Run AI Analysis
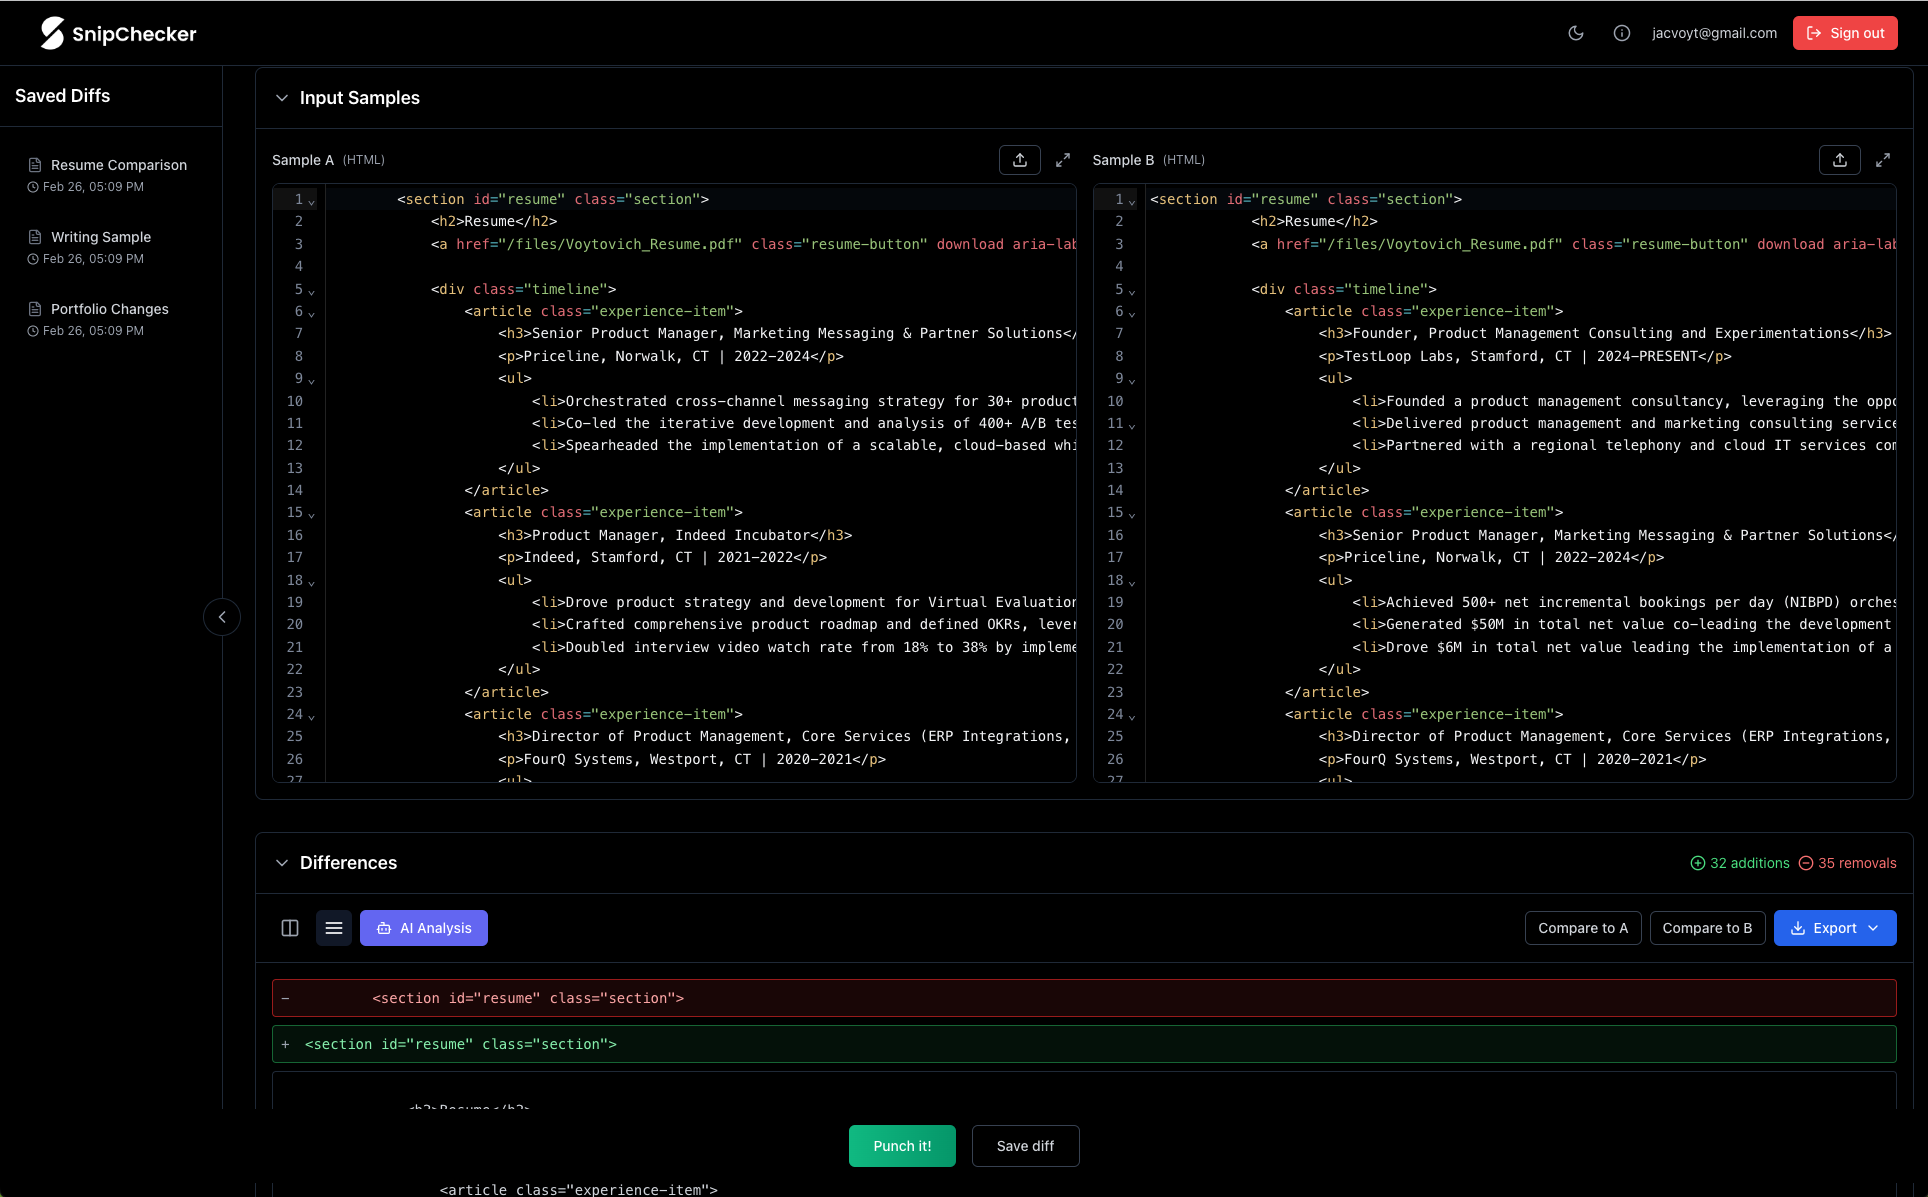The image size is (1928, 1197). pyautogui.click(x=424, y=928)
